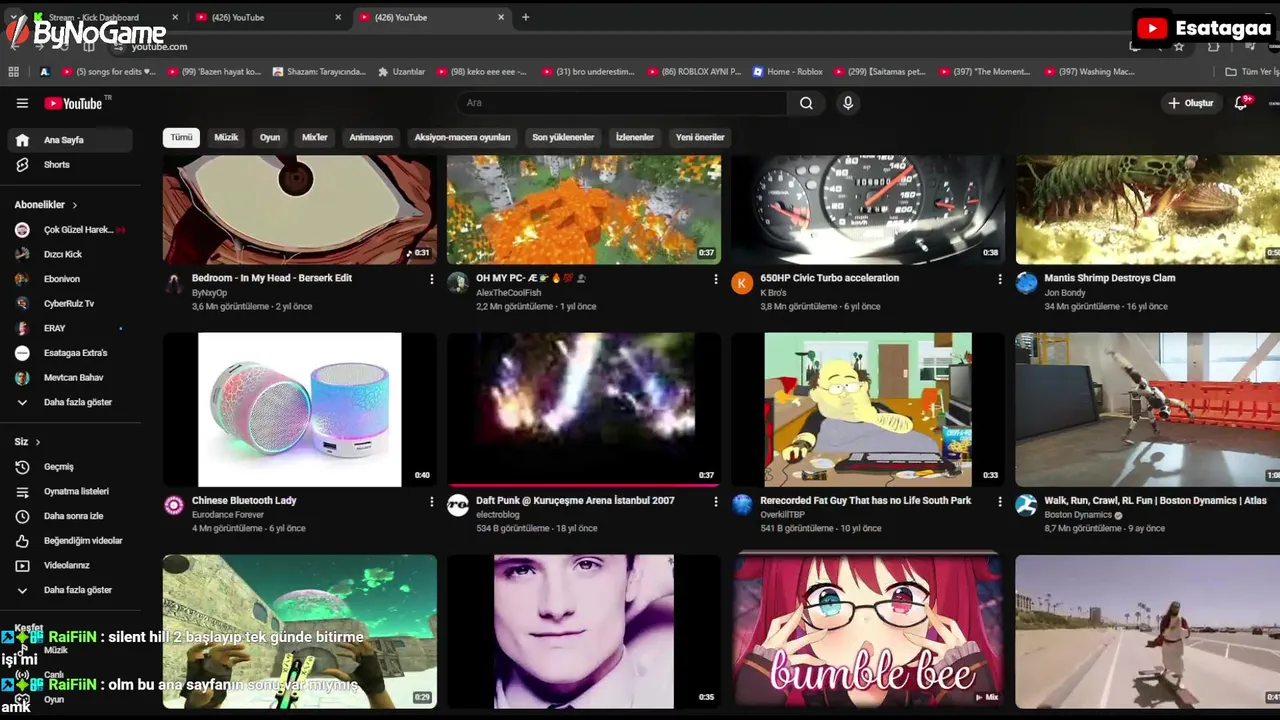Screen dimensions: 1280x720
Task: Go to Ana Sayfa in the sidebar
Action: (70, 140)
